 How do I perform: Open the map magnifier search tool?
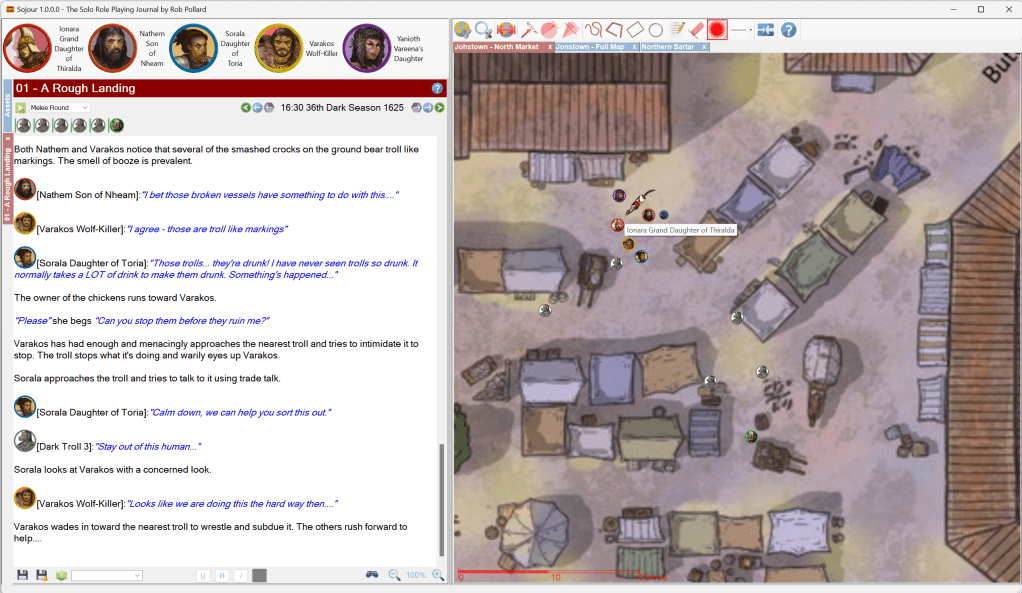483,30
